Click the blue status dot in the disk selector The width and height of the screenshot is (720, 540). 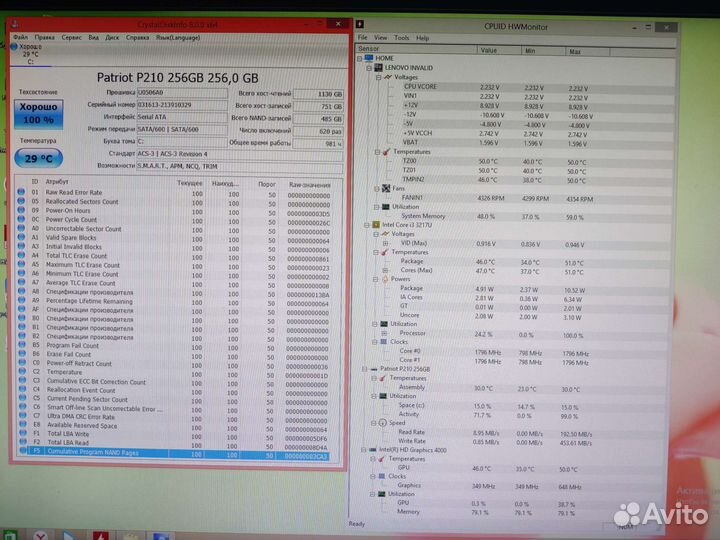coord(14,46)
